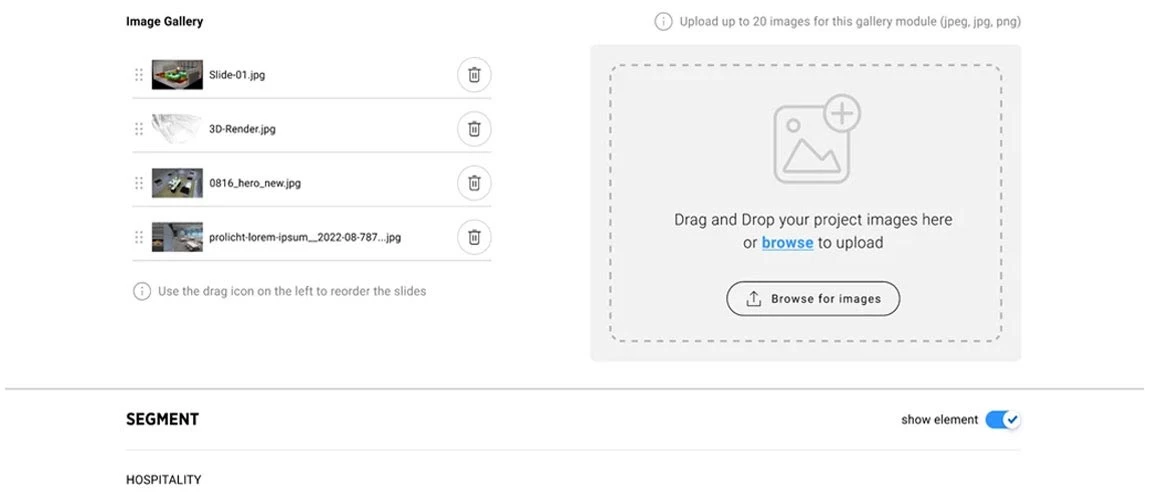Click the drag handle beside 0816_hero_new.jpg

(139, 183)
